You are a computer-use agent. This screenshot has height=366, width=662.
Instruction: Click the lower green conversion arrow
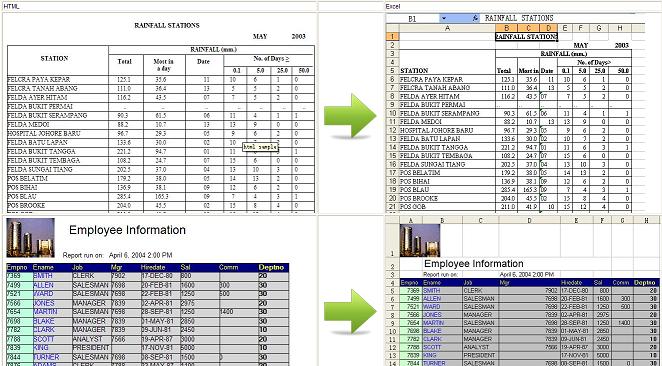[x=350, y=312]
